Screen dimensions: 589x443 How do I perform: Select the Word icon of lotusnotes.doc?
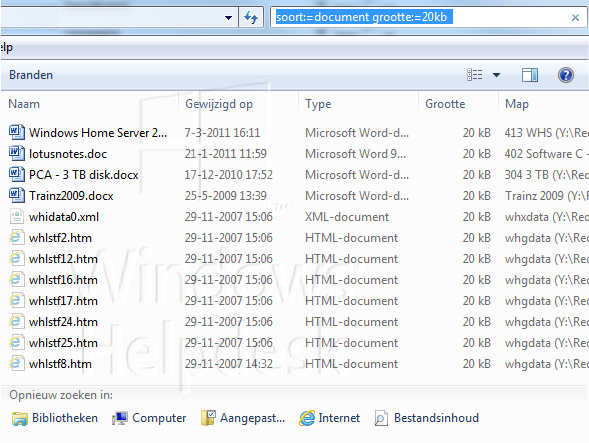[17, 153]
